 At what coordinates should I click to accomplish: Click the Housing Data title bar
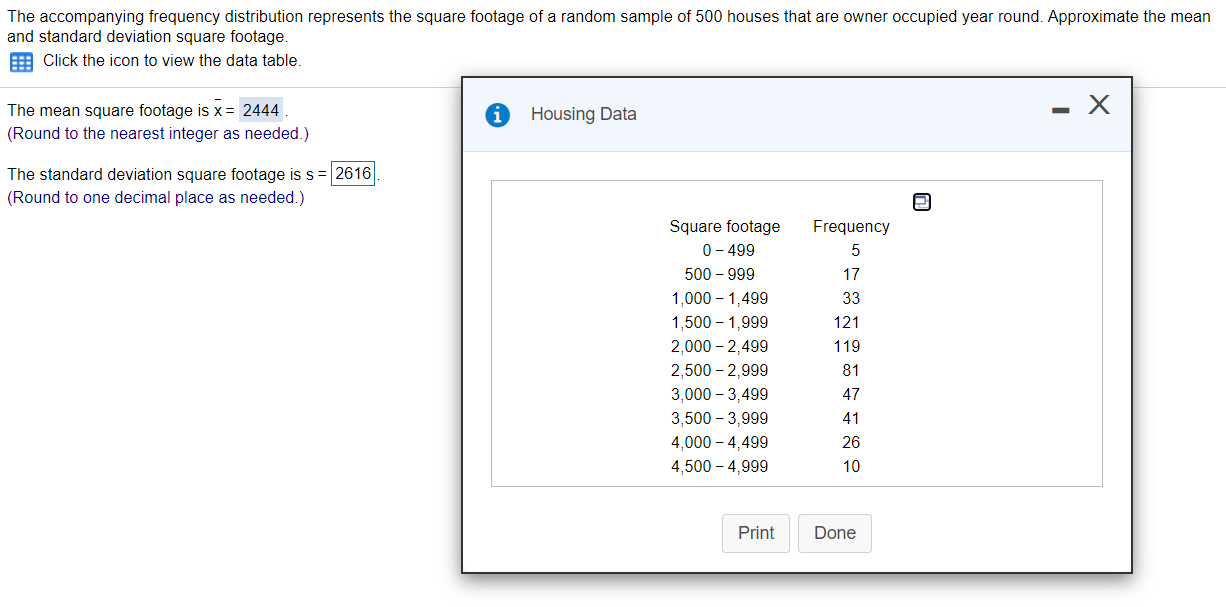coord(583,114)
